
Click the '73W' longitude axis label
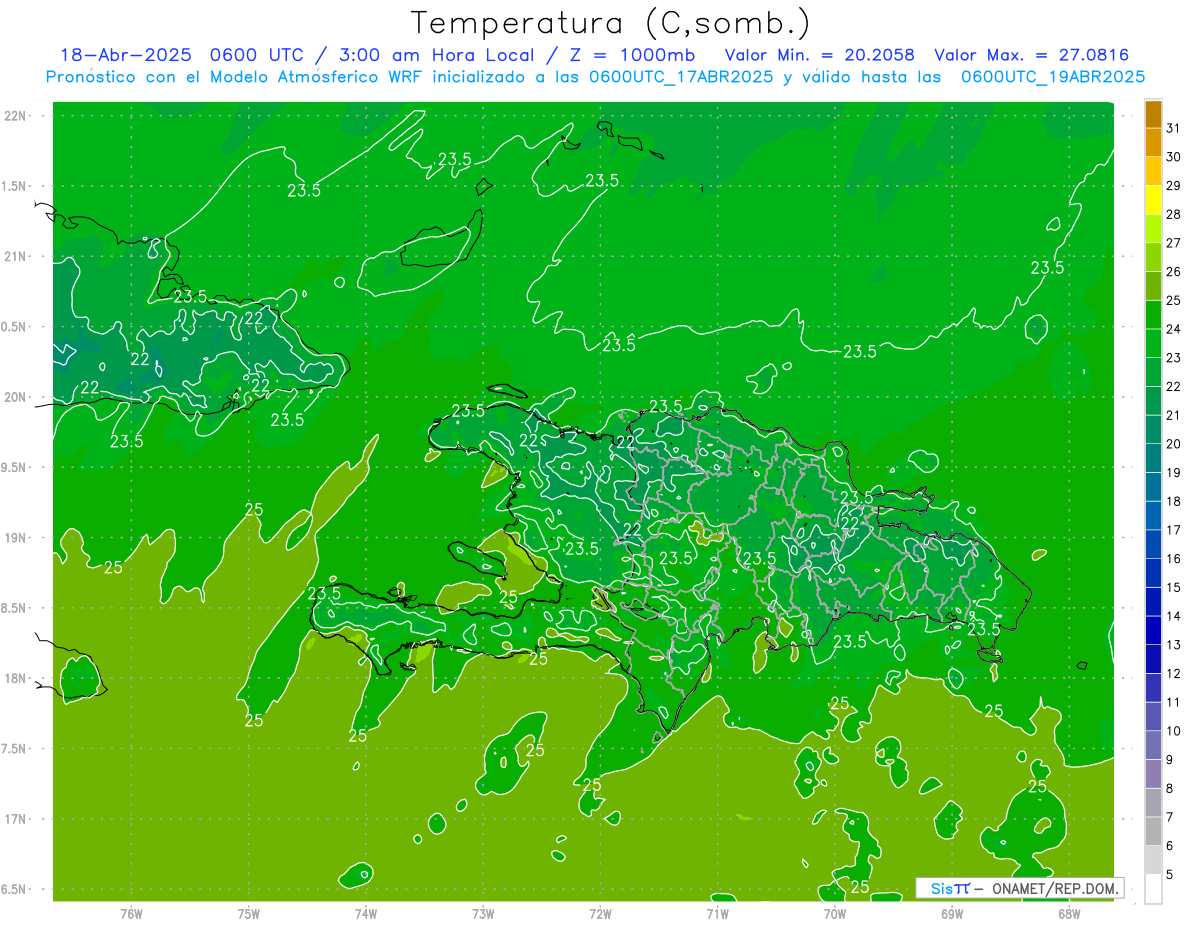[483, 913]
